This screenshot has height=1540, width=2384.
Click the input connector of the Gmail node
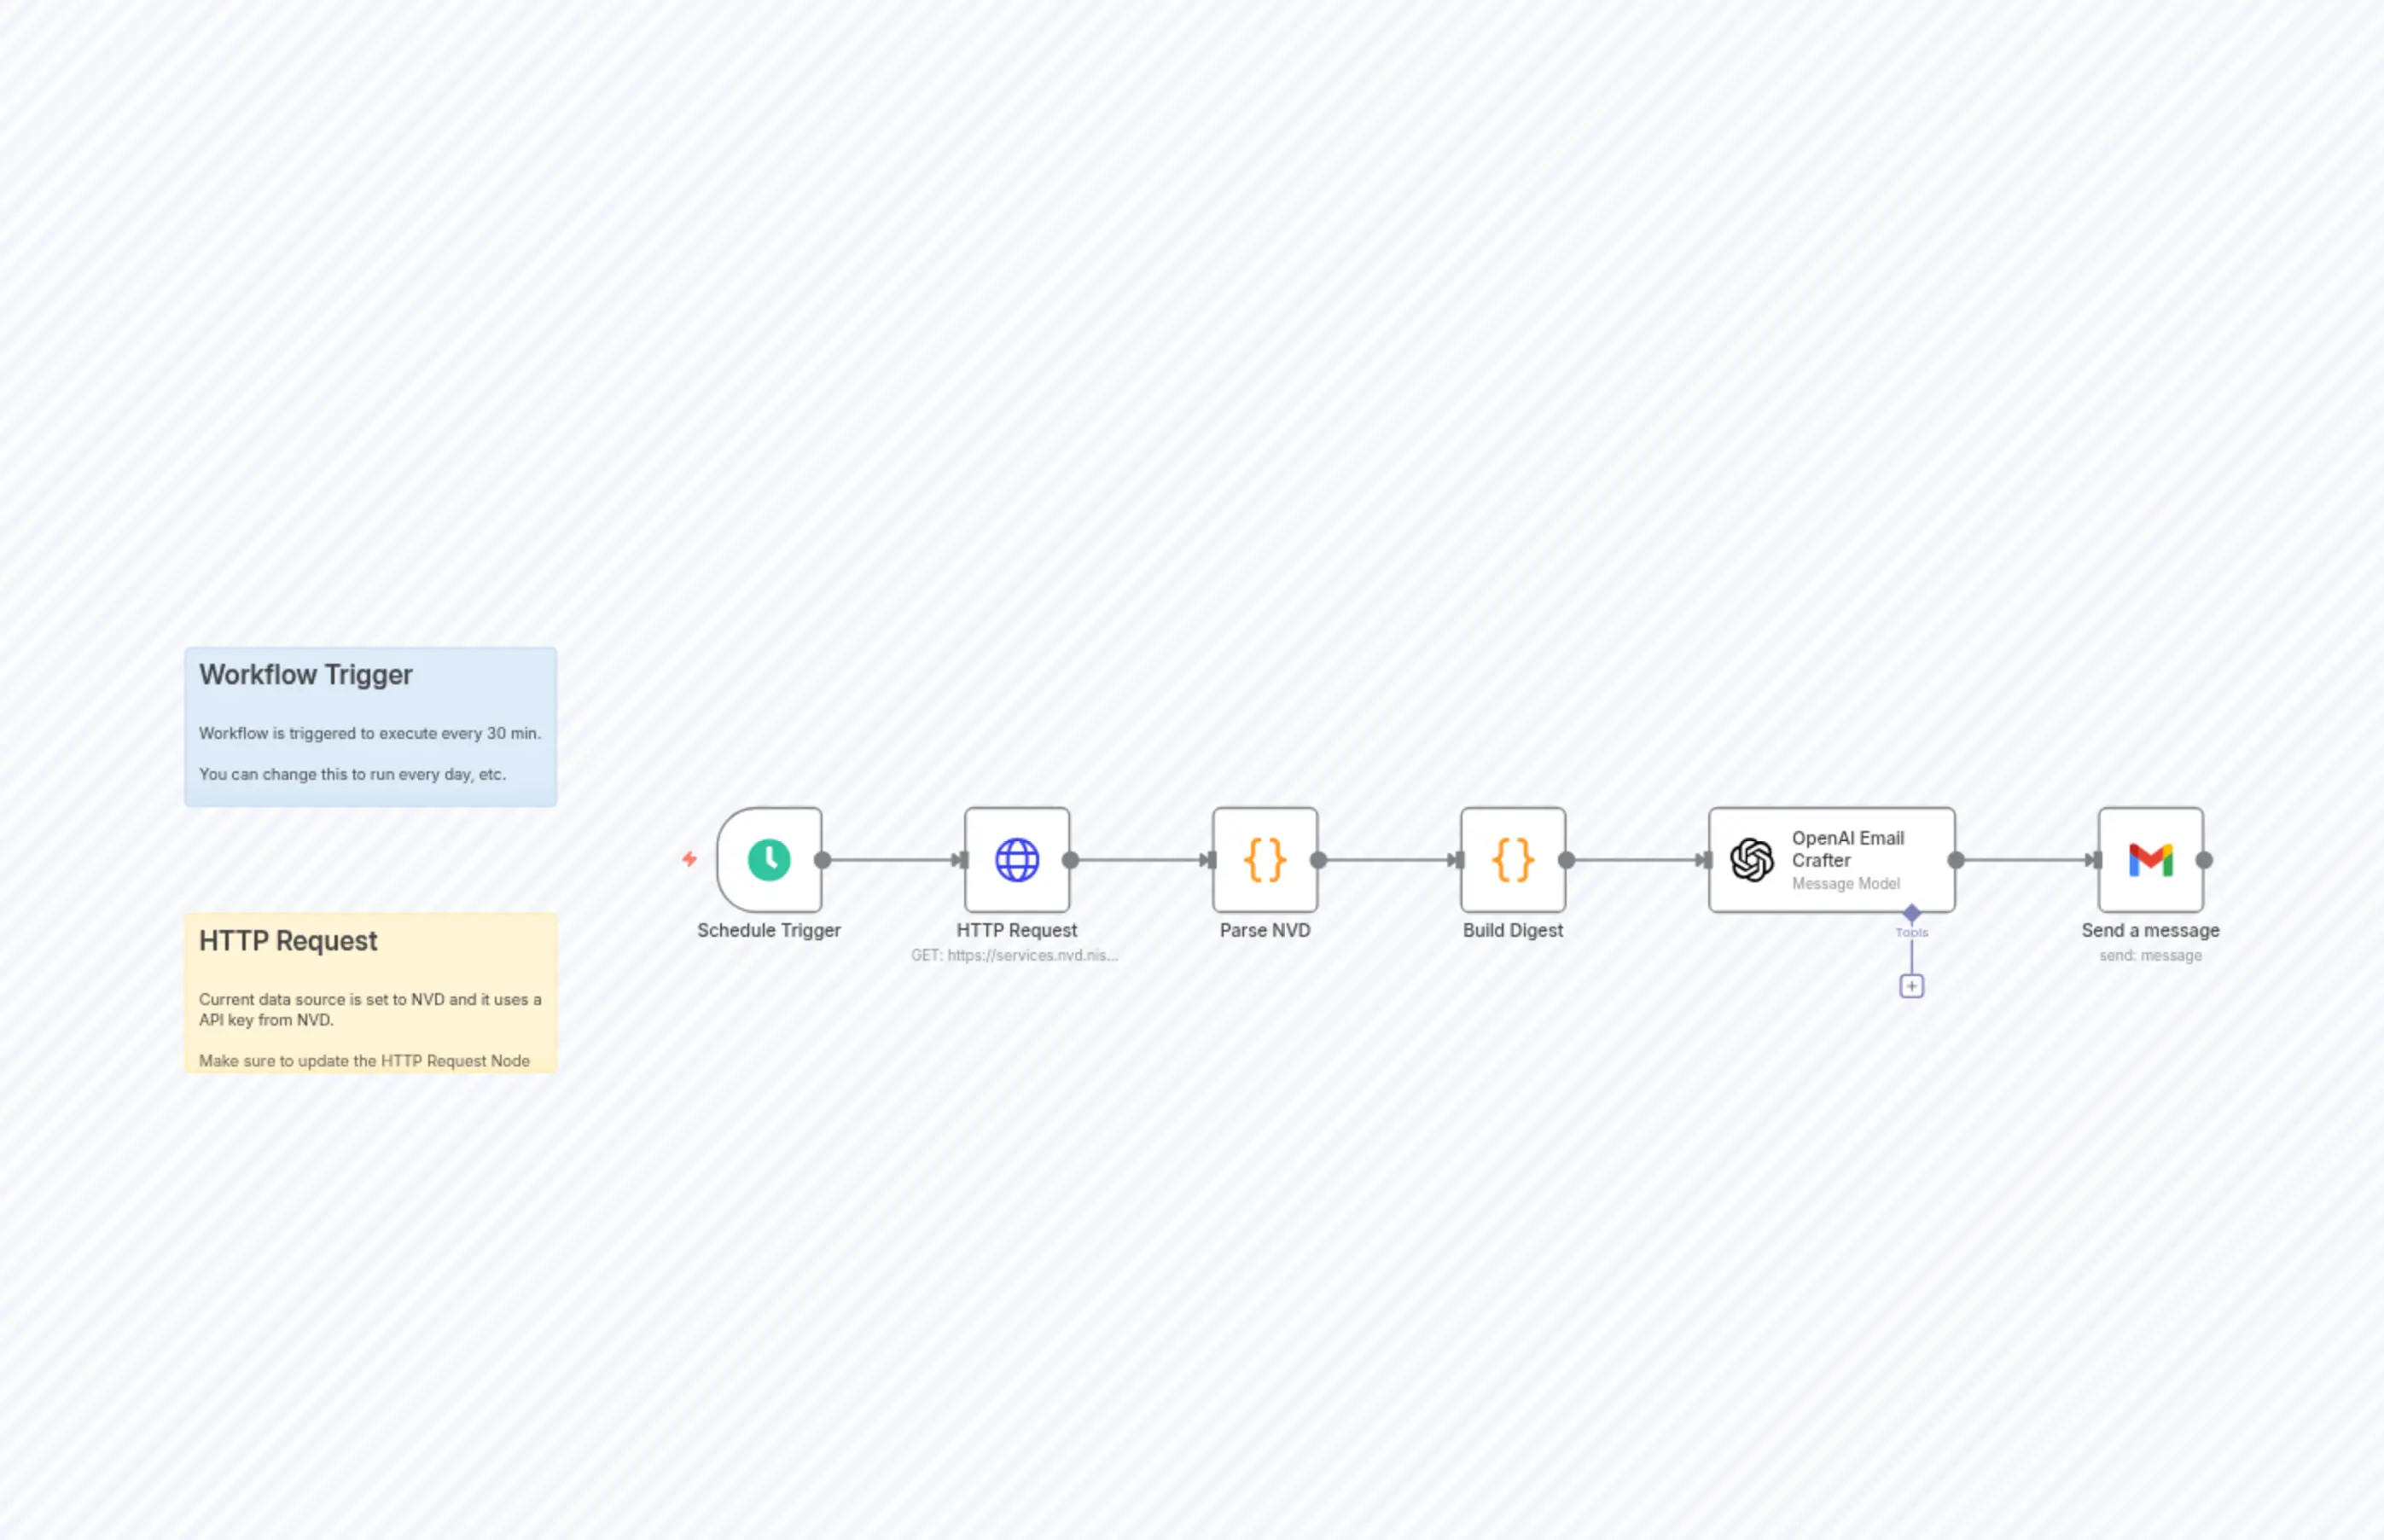coord(2095,859)
